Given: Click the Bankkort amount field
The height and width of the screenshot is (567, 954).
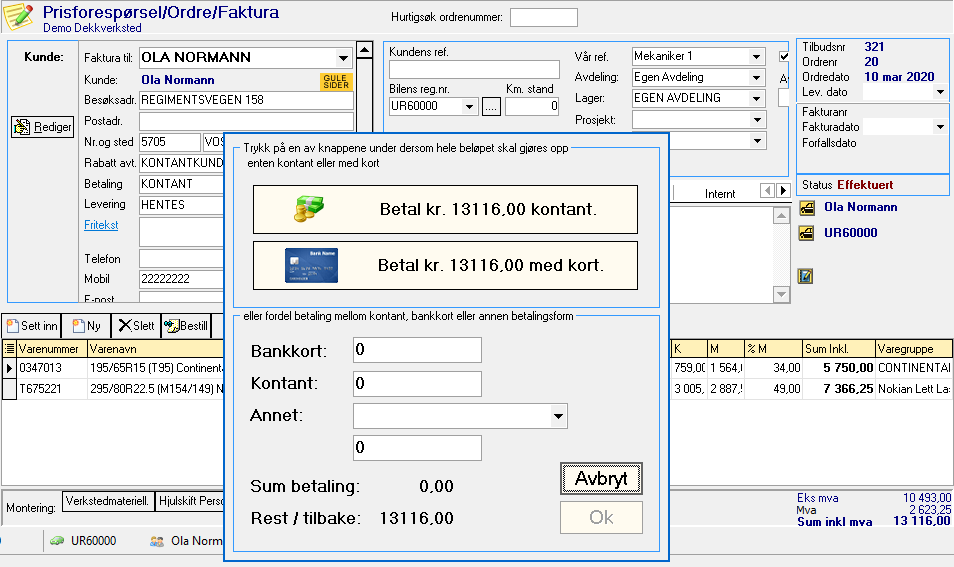Looking at the screenshot, I should [x=417, y=350].
